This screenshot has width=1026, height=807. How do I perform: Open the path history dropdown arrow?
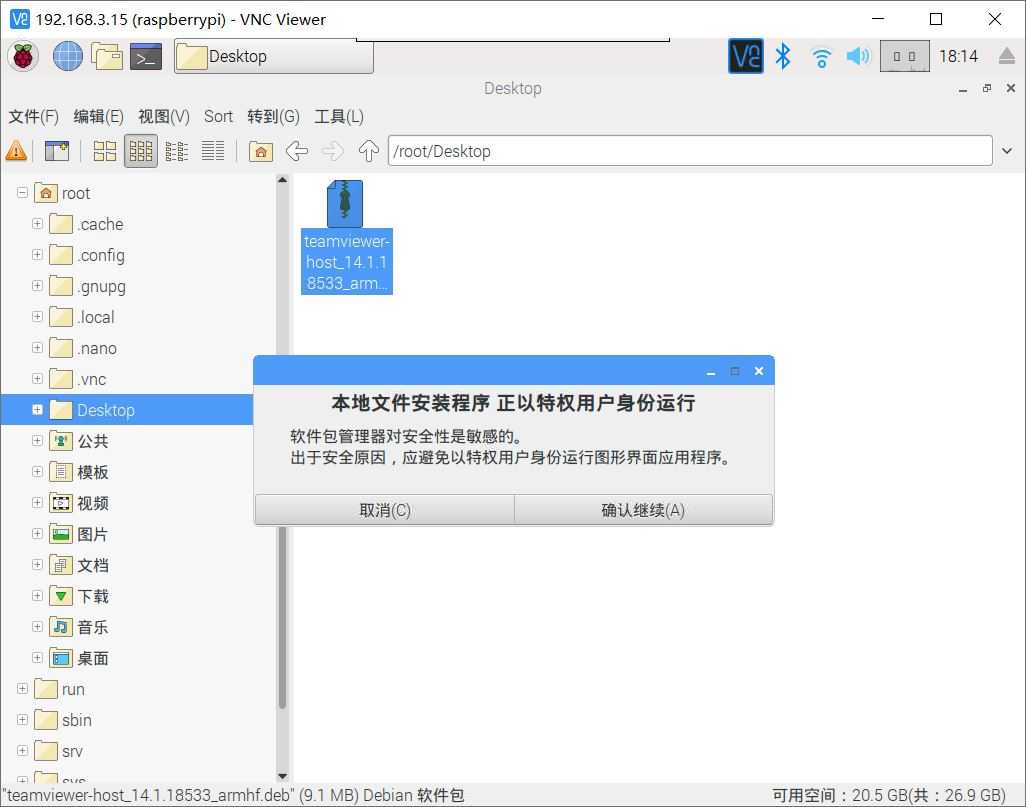1007,151
